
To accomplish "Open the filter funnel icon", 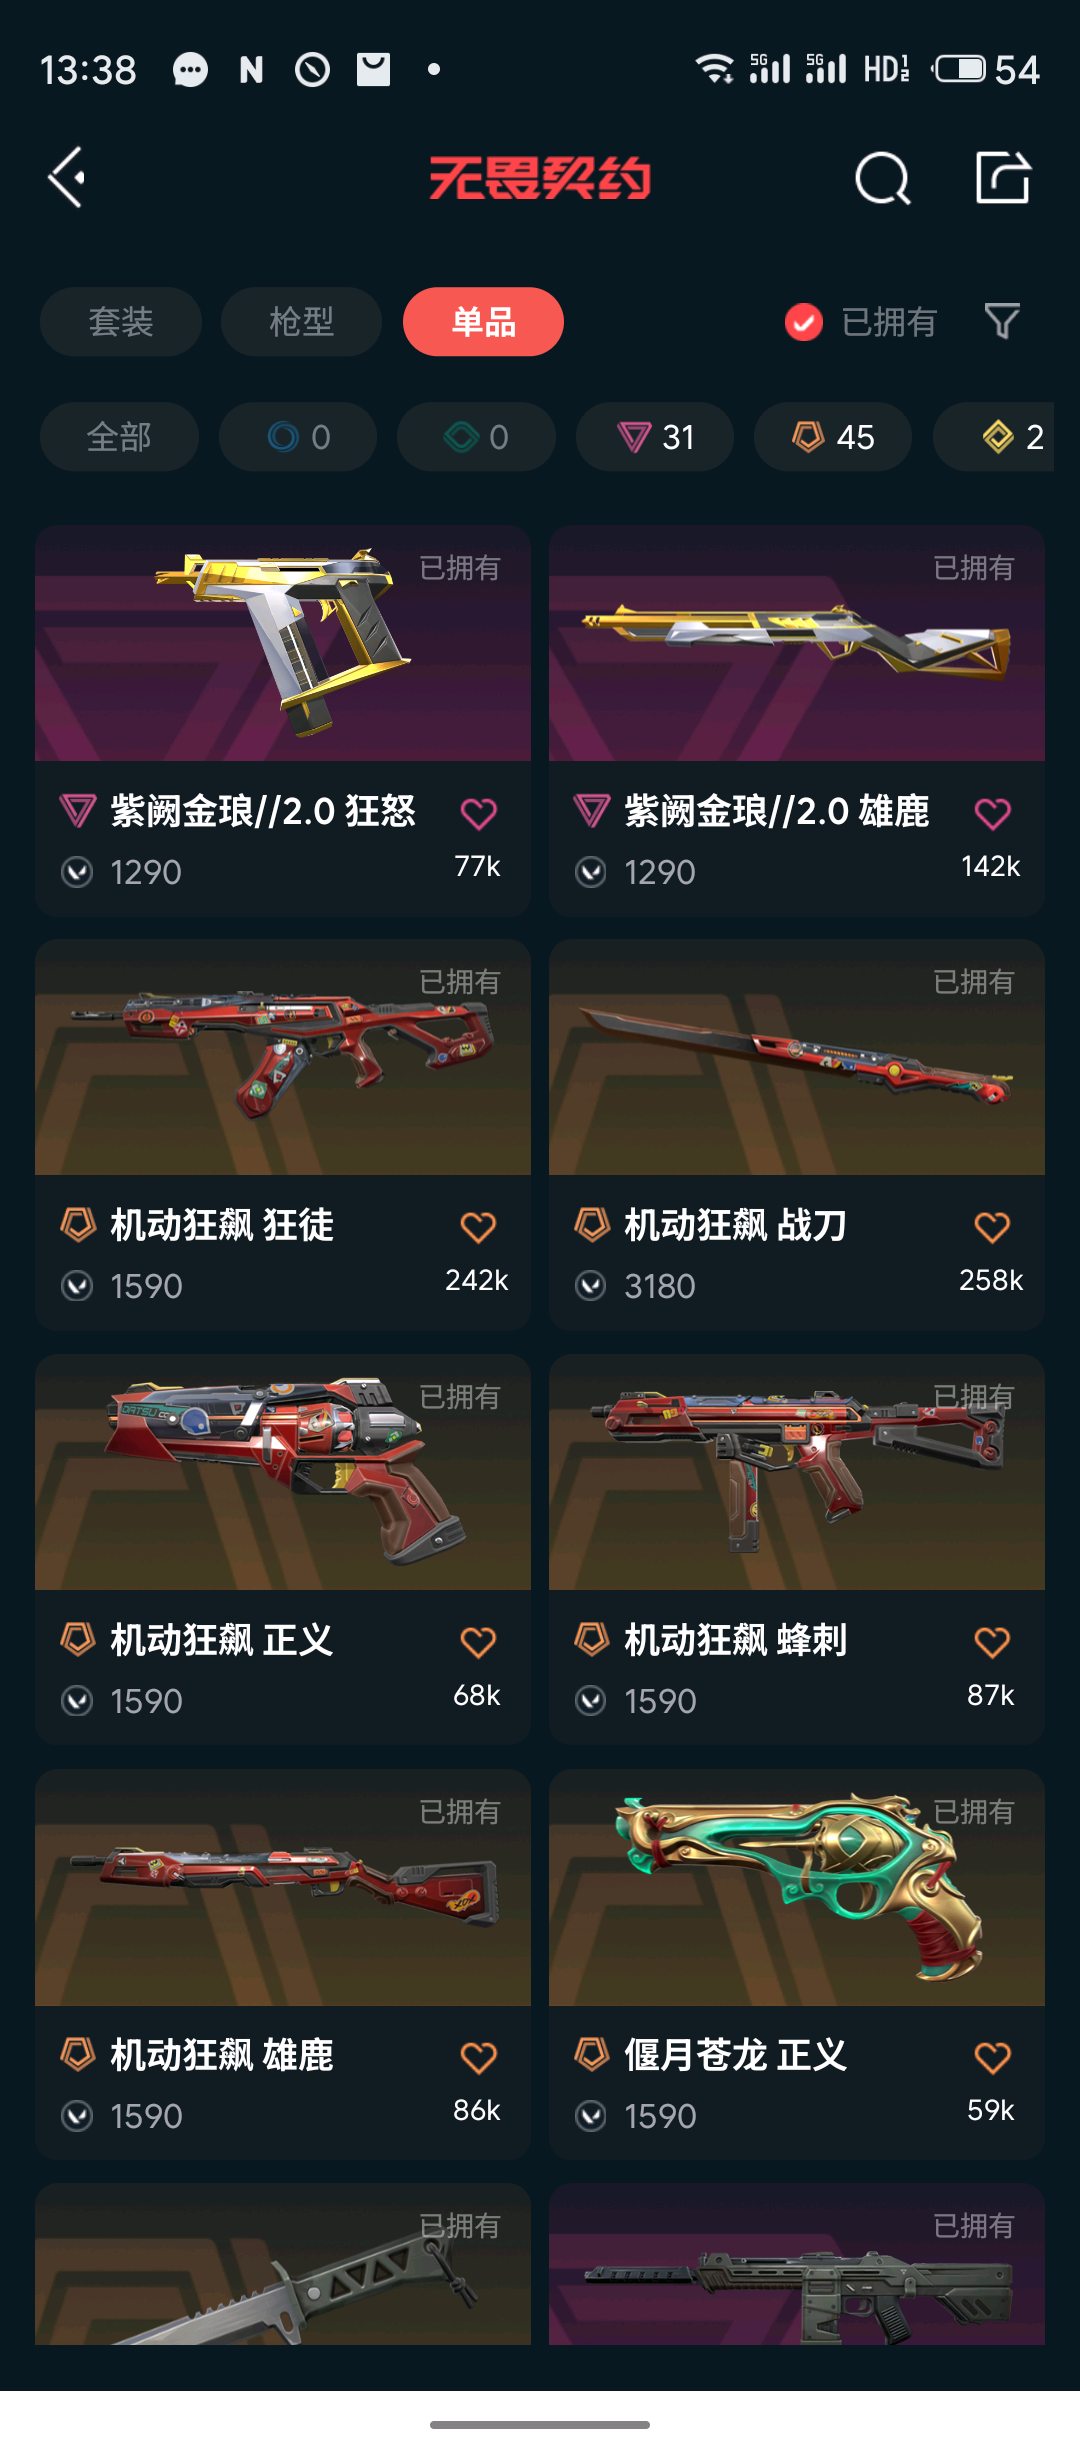I will (x=1002, y=322).
